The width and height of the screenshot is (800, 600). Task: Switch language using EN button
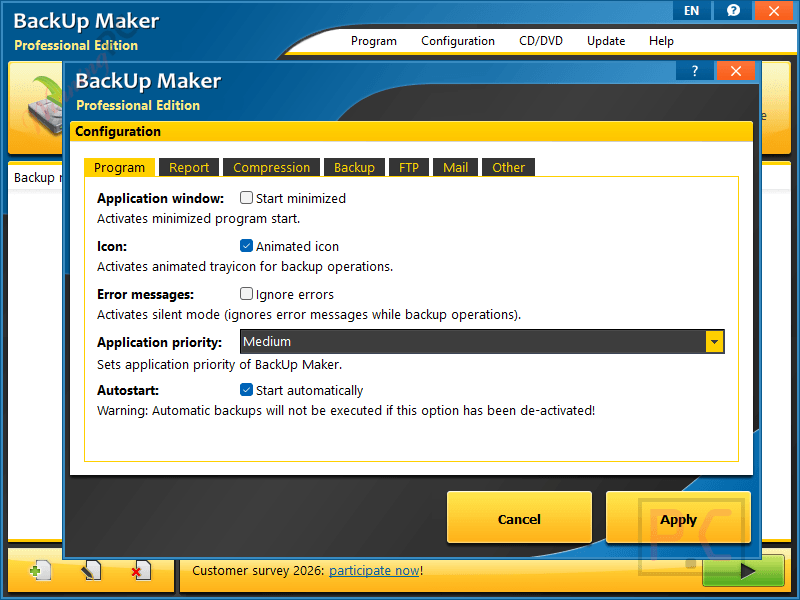pos(691,10)
